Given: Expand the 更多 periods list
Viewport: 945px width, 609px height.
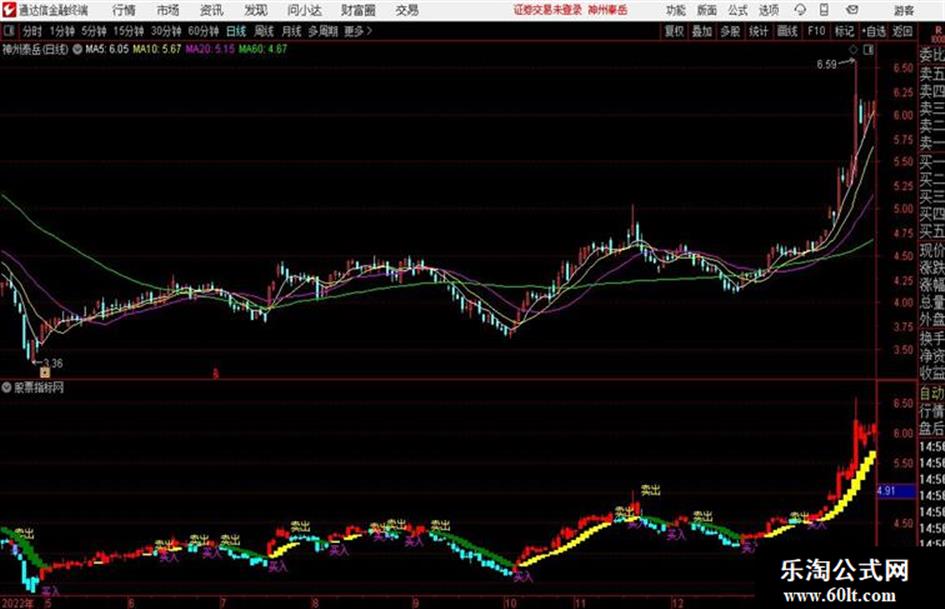Looking at the screenshot, I should tap(358, 31).
